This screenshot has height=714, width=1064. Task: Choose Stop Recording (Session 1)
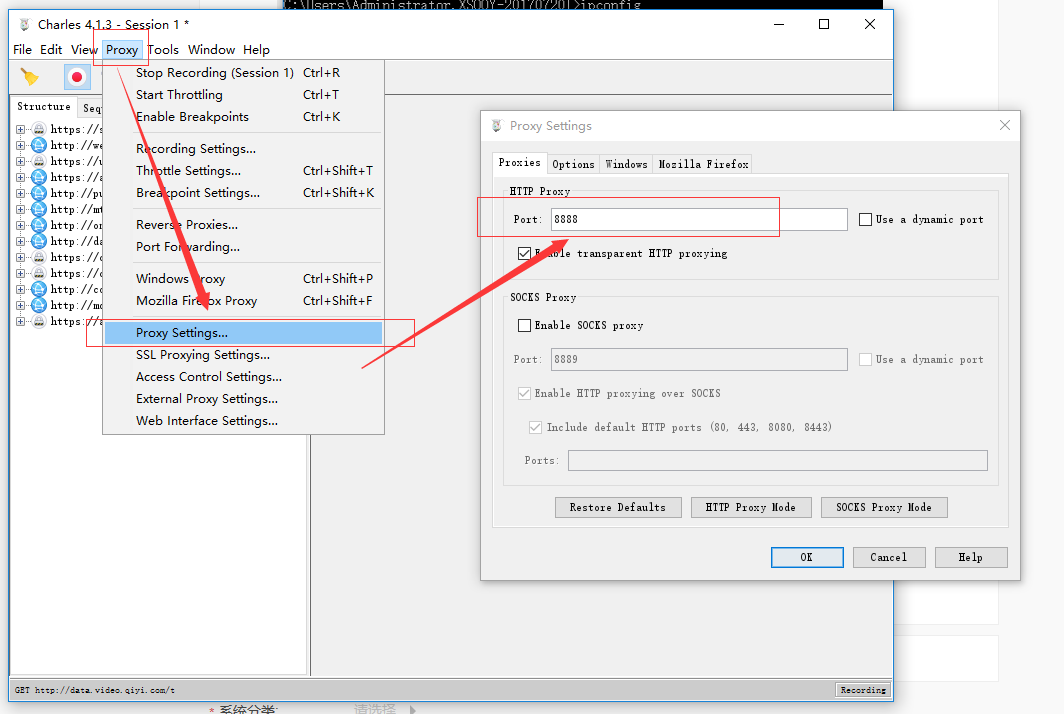pos(244,73)
